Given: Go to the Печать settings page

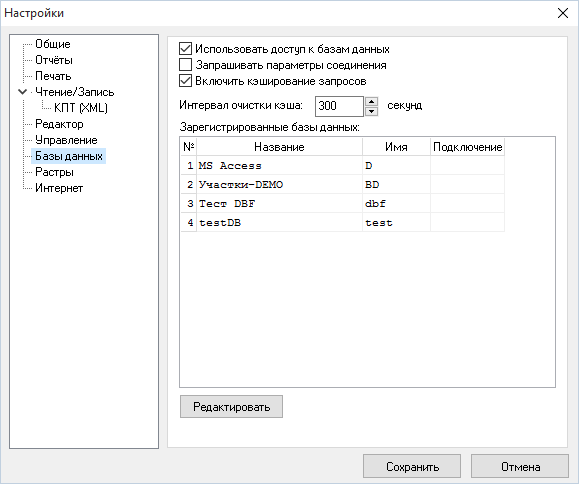Looking at the screenshot, I should click(x=53, y=76).
